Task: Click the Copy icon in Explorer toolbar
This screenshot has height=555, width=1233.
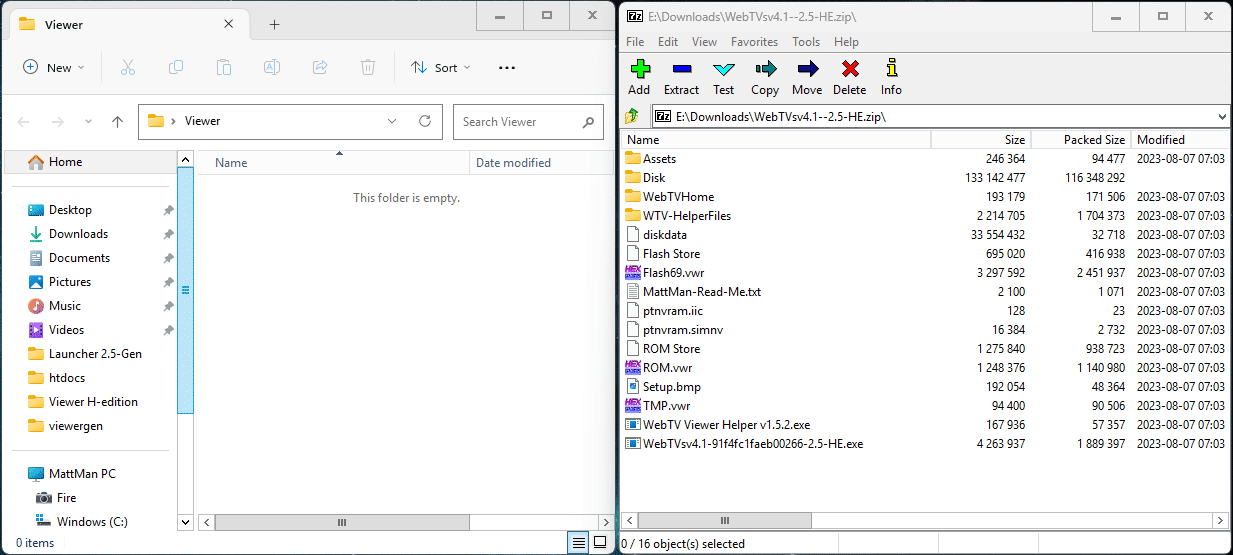Action: tap(176, 67)
